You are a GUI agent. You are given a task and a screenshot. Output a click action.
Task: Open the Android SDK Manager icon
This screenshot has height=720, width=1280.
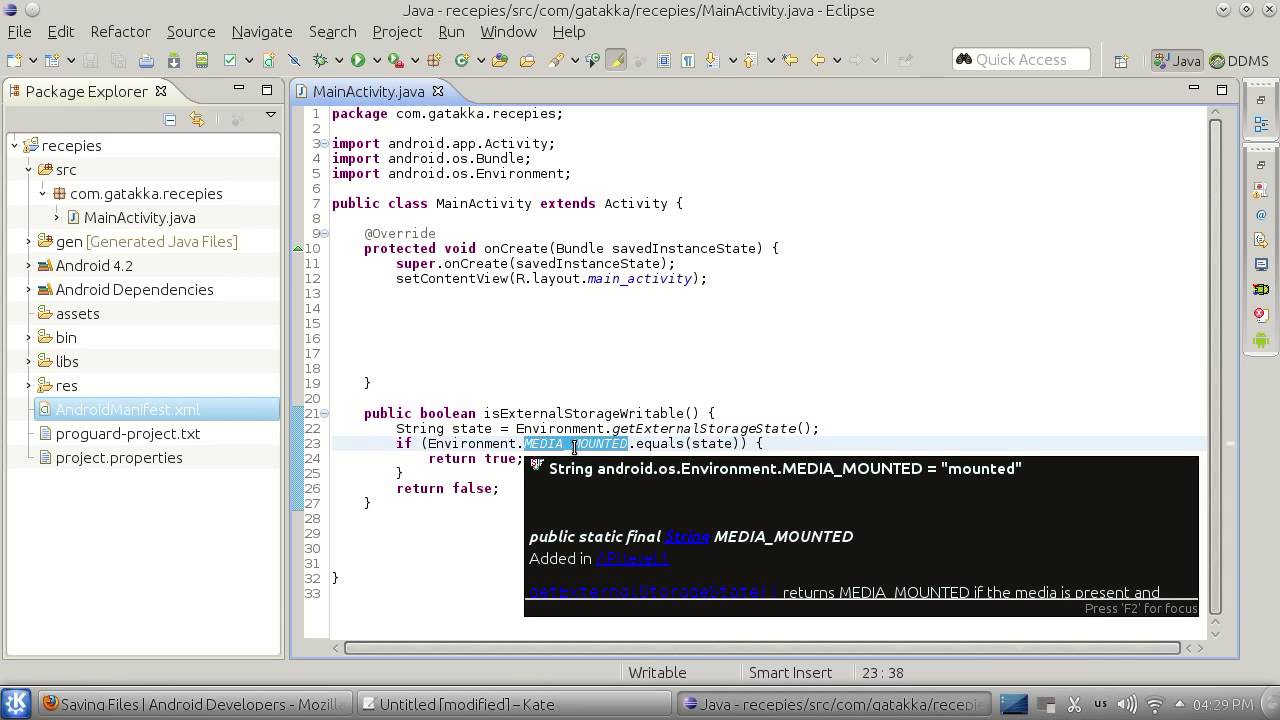tap(173, 60)
